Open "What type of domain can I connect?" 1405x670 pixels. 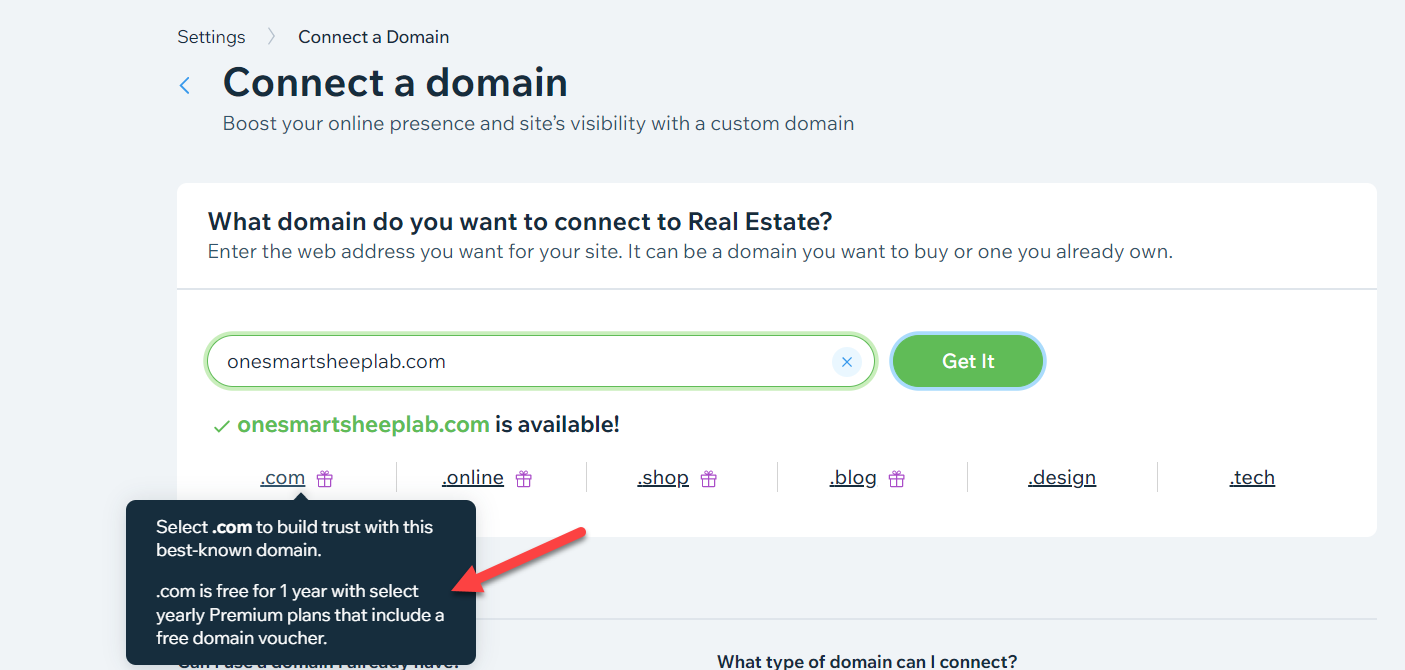(867, 661)
